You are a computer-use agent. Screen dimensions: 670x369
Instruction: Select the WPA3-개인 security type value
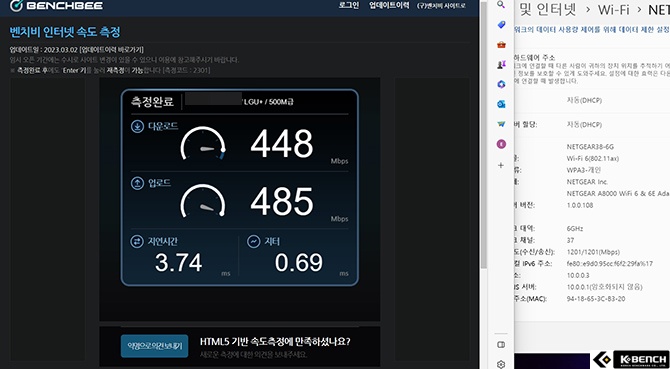584,170
